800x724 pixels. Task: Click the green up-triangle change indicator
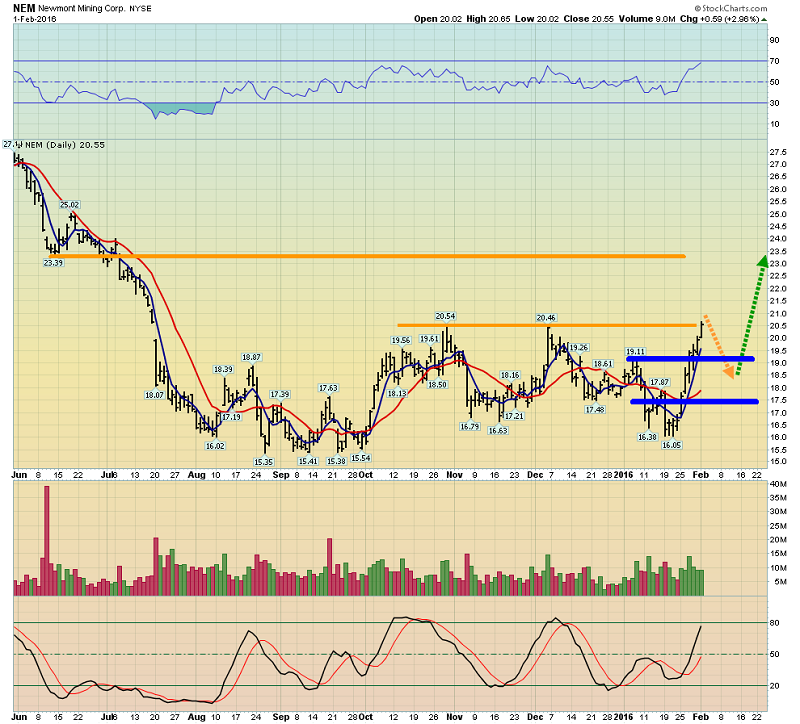(764, 19)
